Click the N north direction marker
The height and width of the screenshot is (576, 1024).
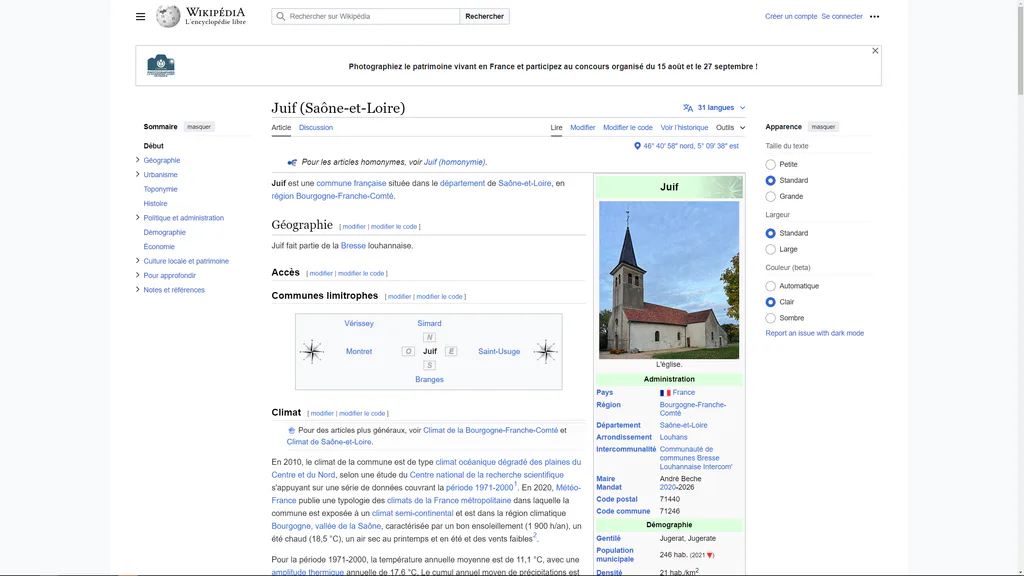tap(429, 337)
